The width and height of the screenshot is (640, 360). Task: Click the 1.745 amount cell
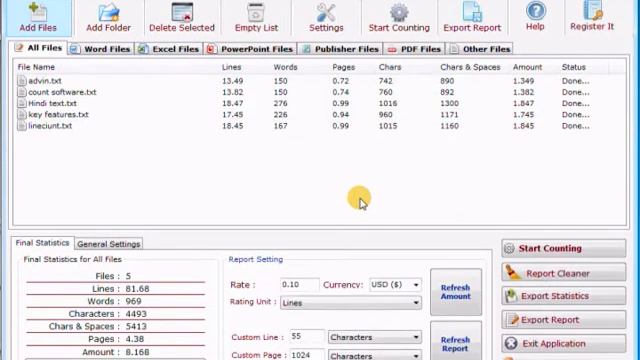[523, 115]
